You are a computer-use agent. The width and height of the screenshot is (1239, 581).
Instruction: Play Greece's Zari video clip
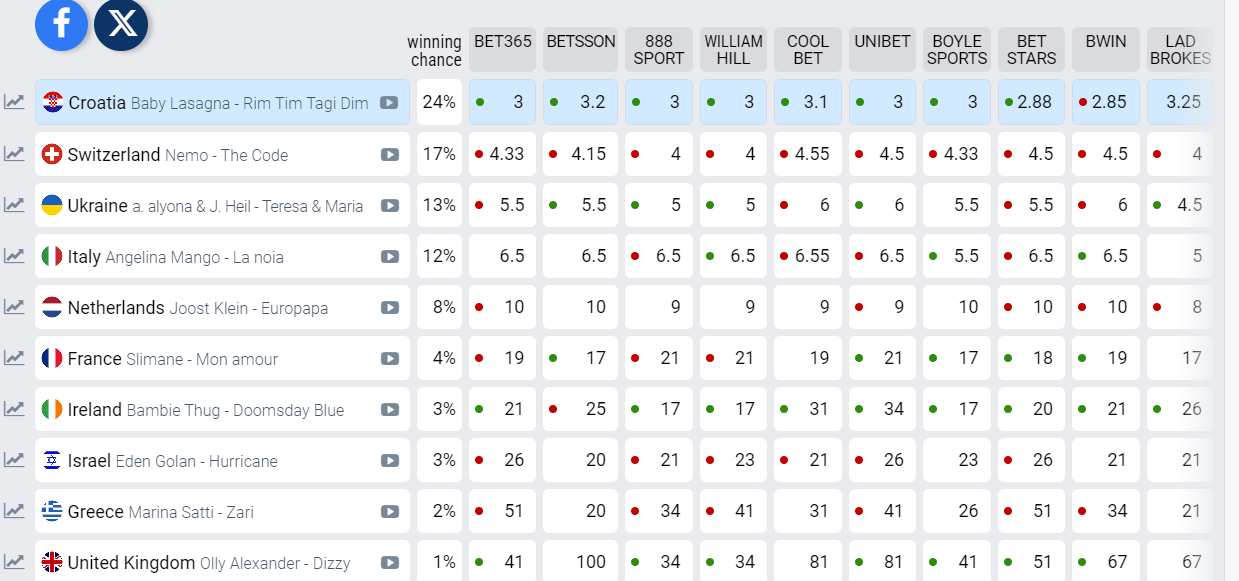tap(389, 512)
